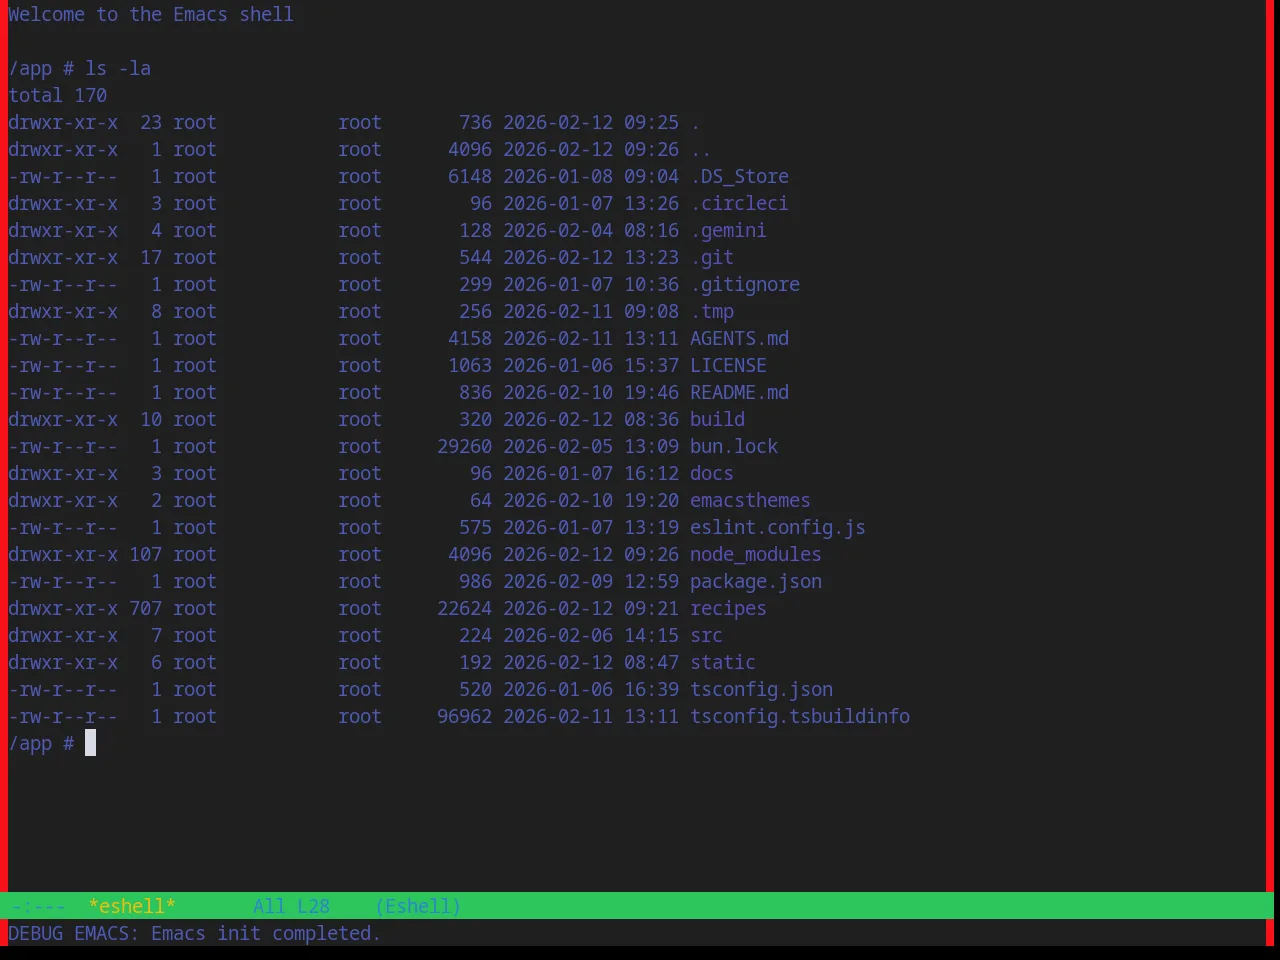The image size is (1280, 960).
Task: Click the emacsthemes directory name
Action: pos(750,500)
